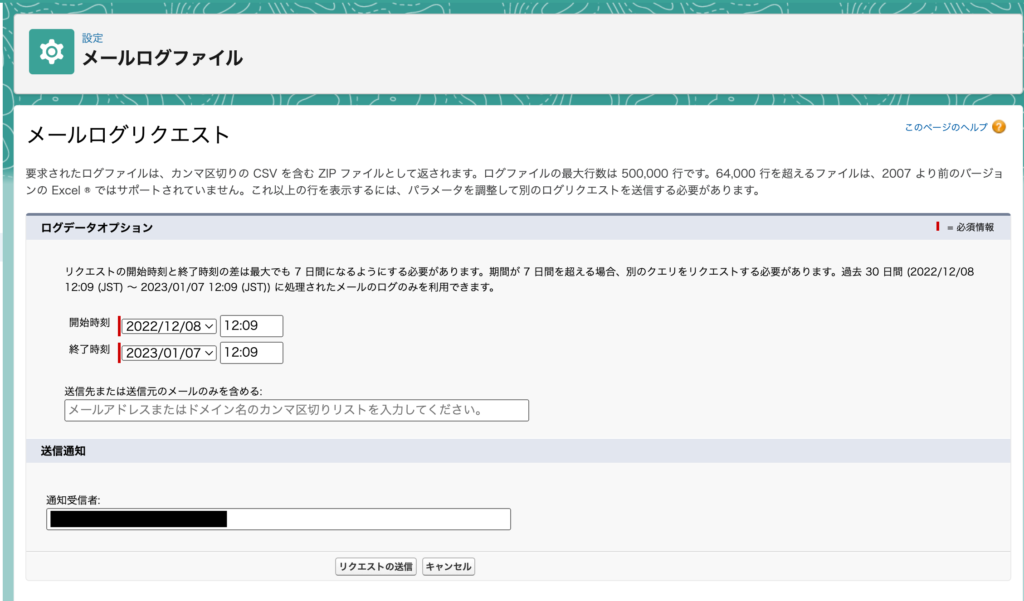Click the 送信通知 section header
The height and width of the screenshot is (601, 1024).
[x=63, y=451]
